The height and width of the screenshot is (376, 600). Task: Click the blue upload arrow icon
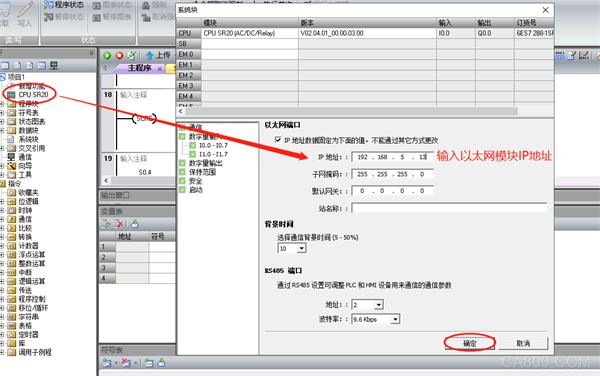click(150, 56)
